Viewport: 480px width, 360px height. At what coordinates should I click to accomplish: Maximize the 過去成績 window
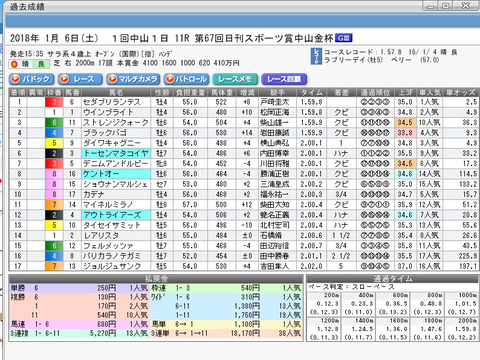[x=447, y=5]
